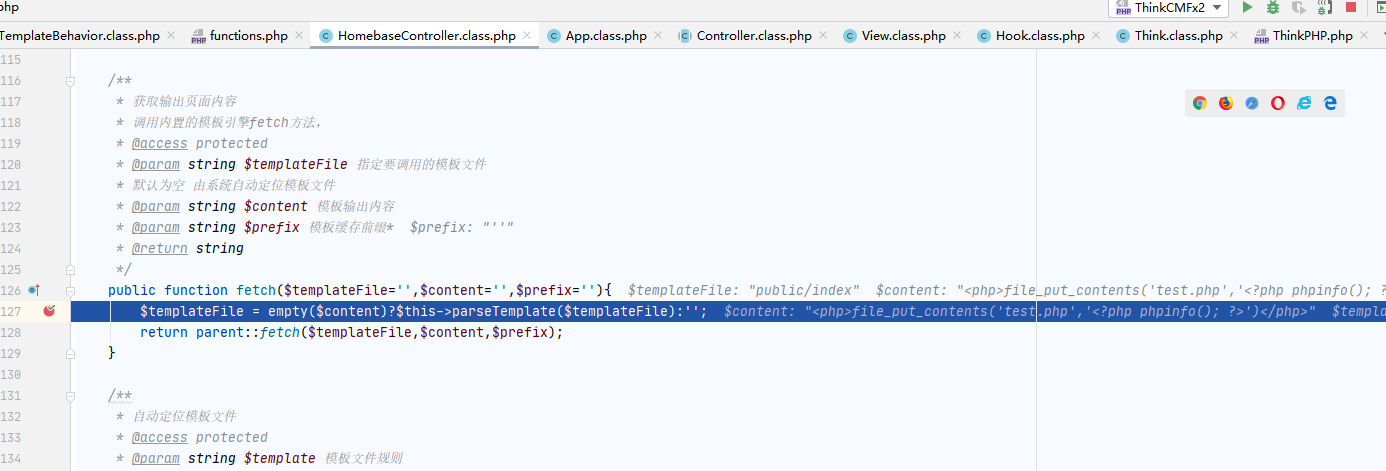The image size is (1386, 471).
Task: Close HomebaseController.class.php tab
Action: tap(527, 35)
